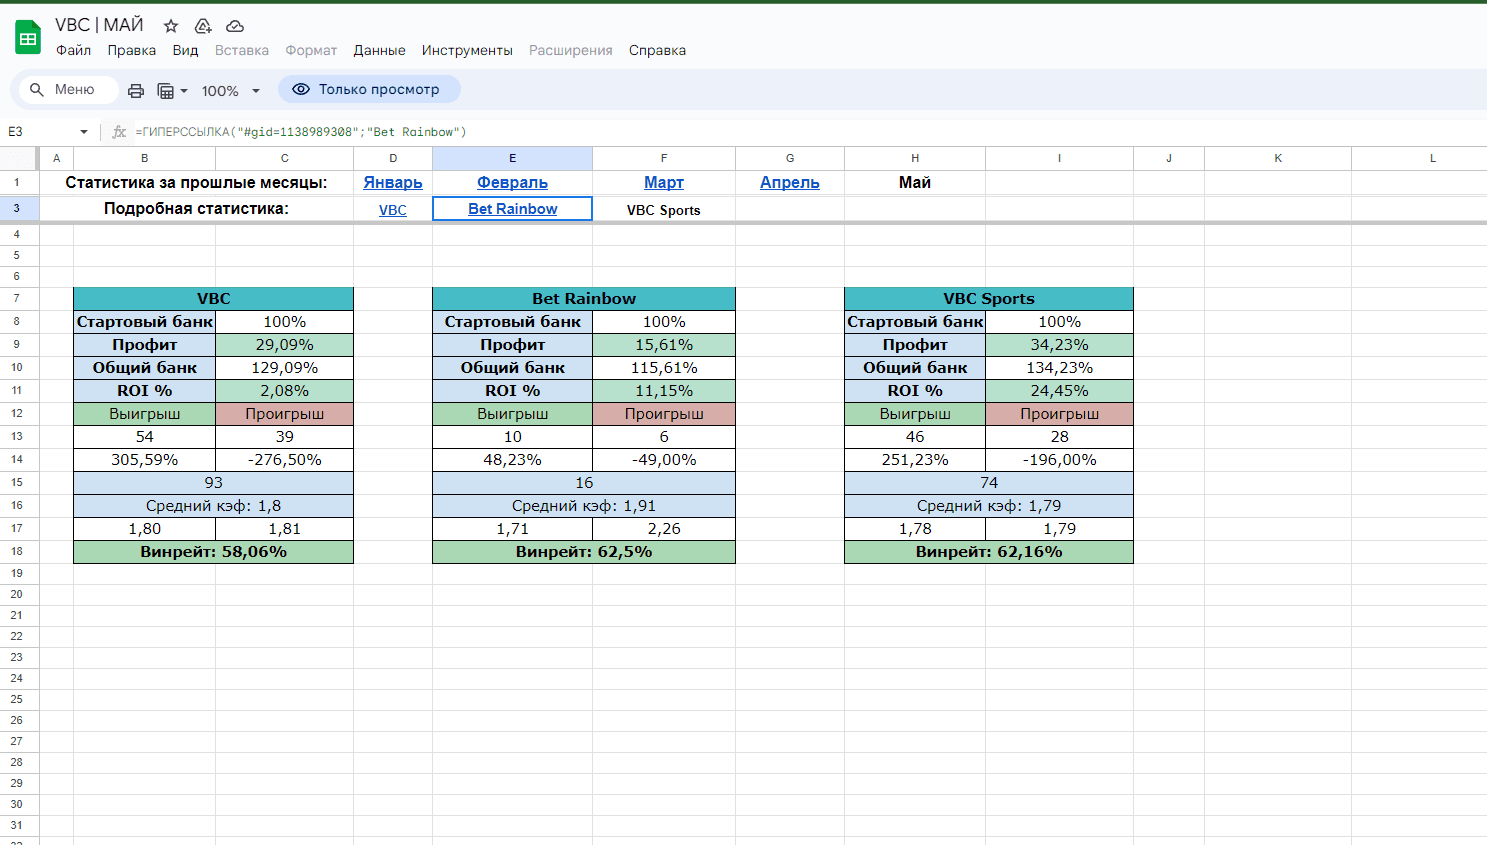The height and width of the screenshot is (845, 1487).
Task: Select the Винрейт: 62,16% cell
Action: tap(989, 552)
